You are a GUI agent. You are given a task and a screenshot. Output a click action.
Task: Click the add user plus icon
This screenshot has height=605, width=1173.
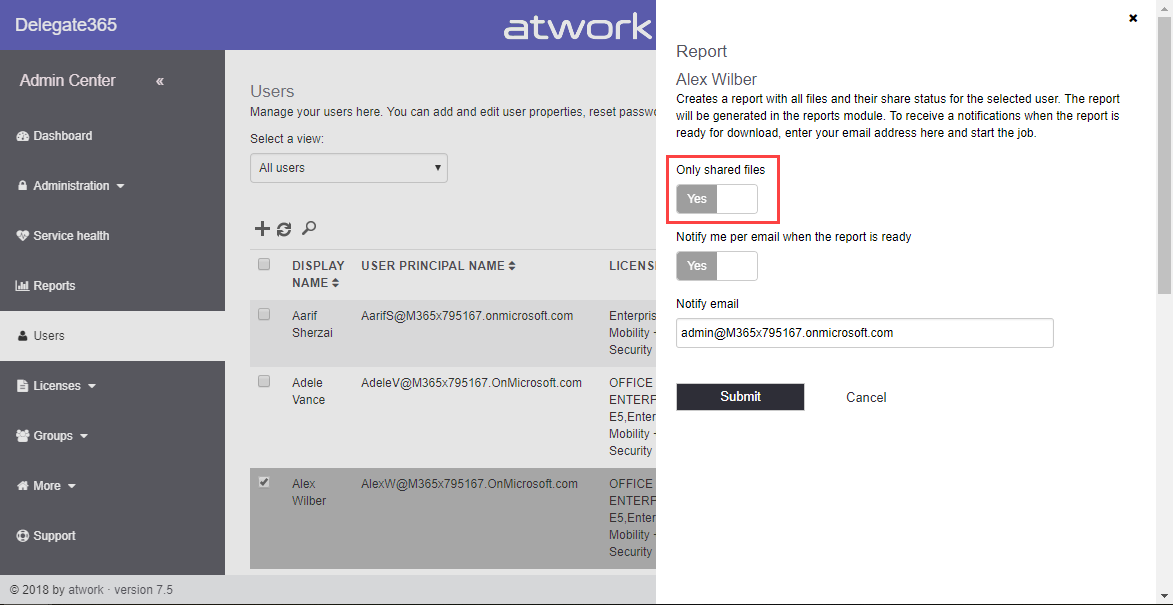point(262,229)
